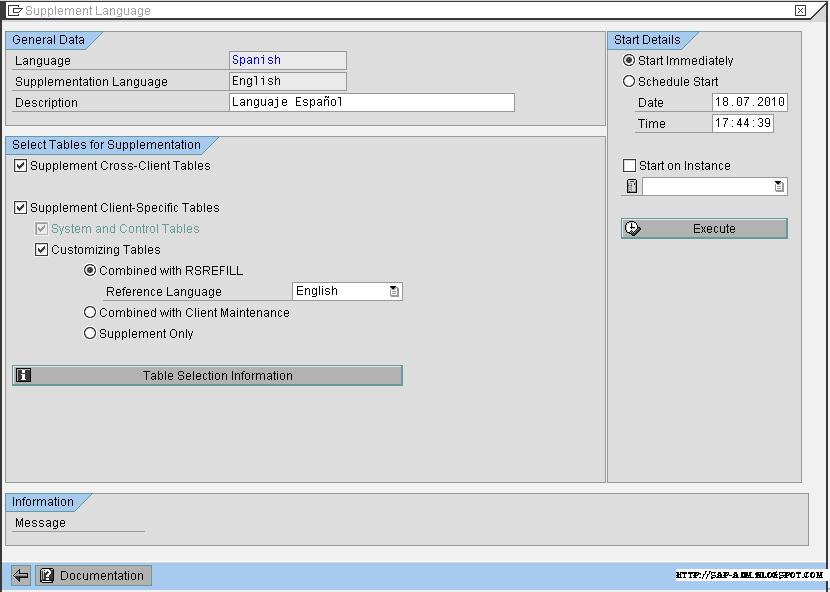Enable Start on Instance
This screenshot has height=592, width=830.
click(x=628, y=165)
